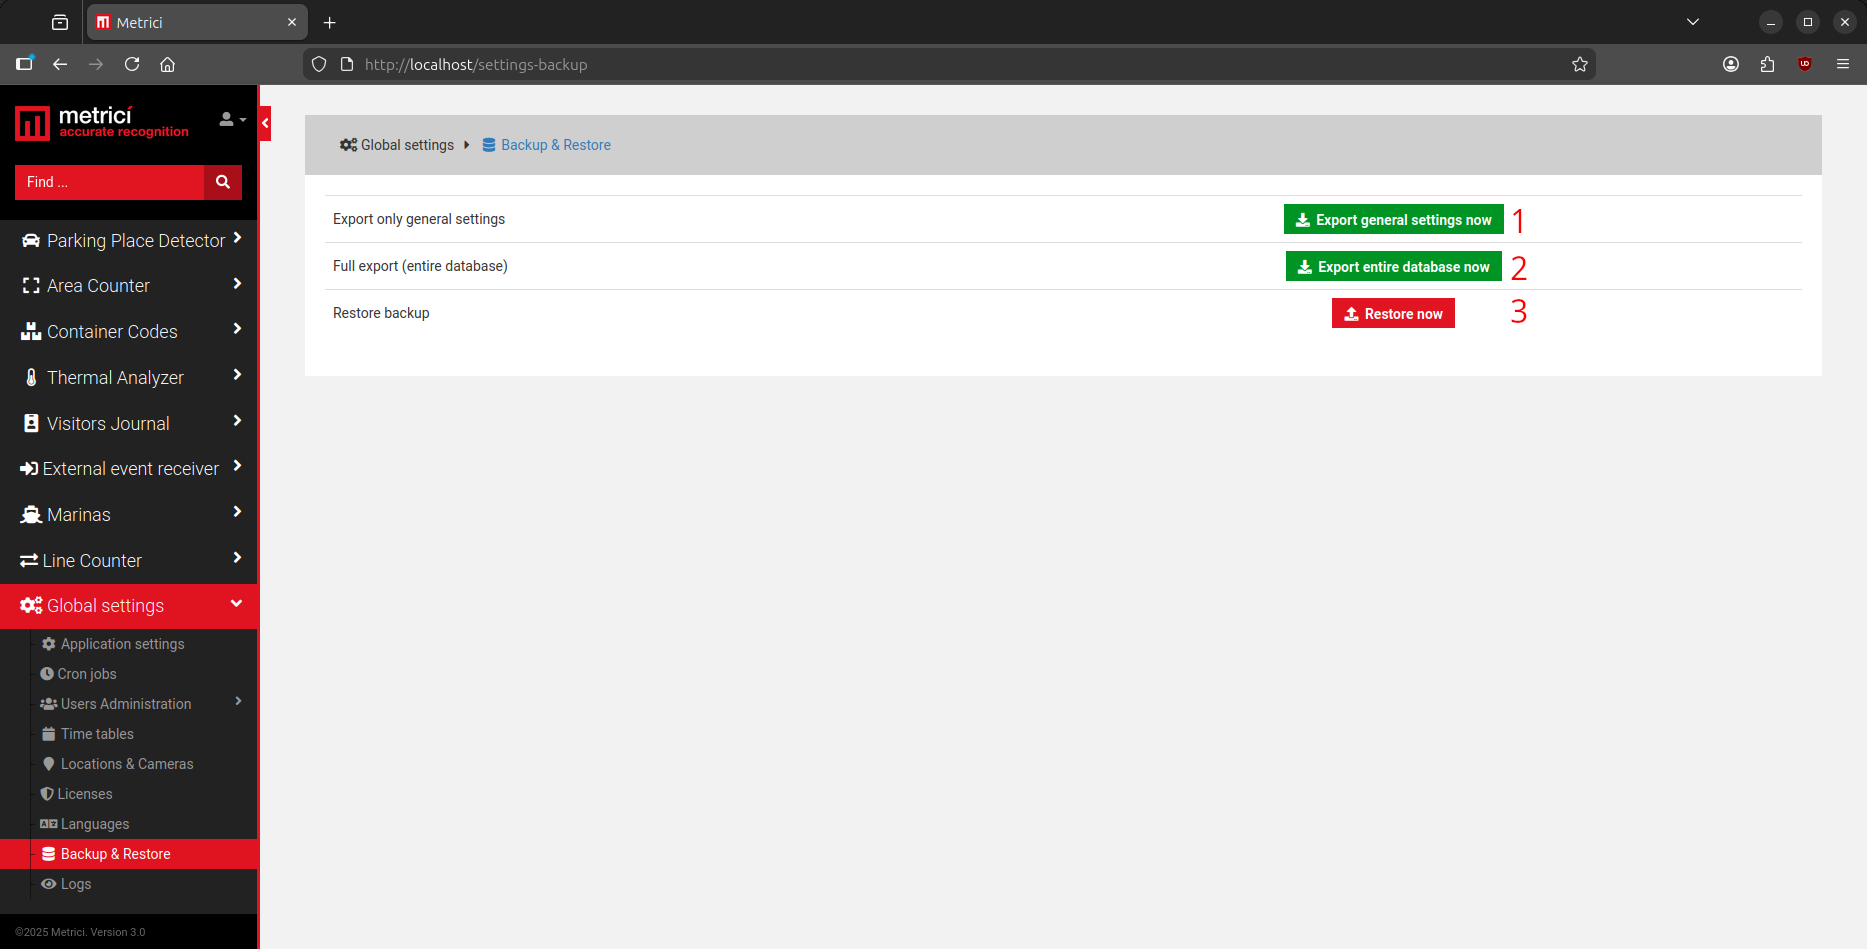The height and width of the screenshot is (949, 1867).
Task: Click the Area Counter frame icon
Action: (x=31, y=286)
